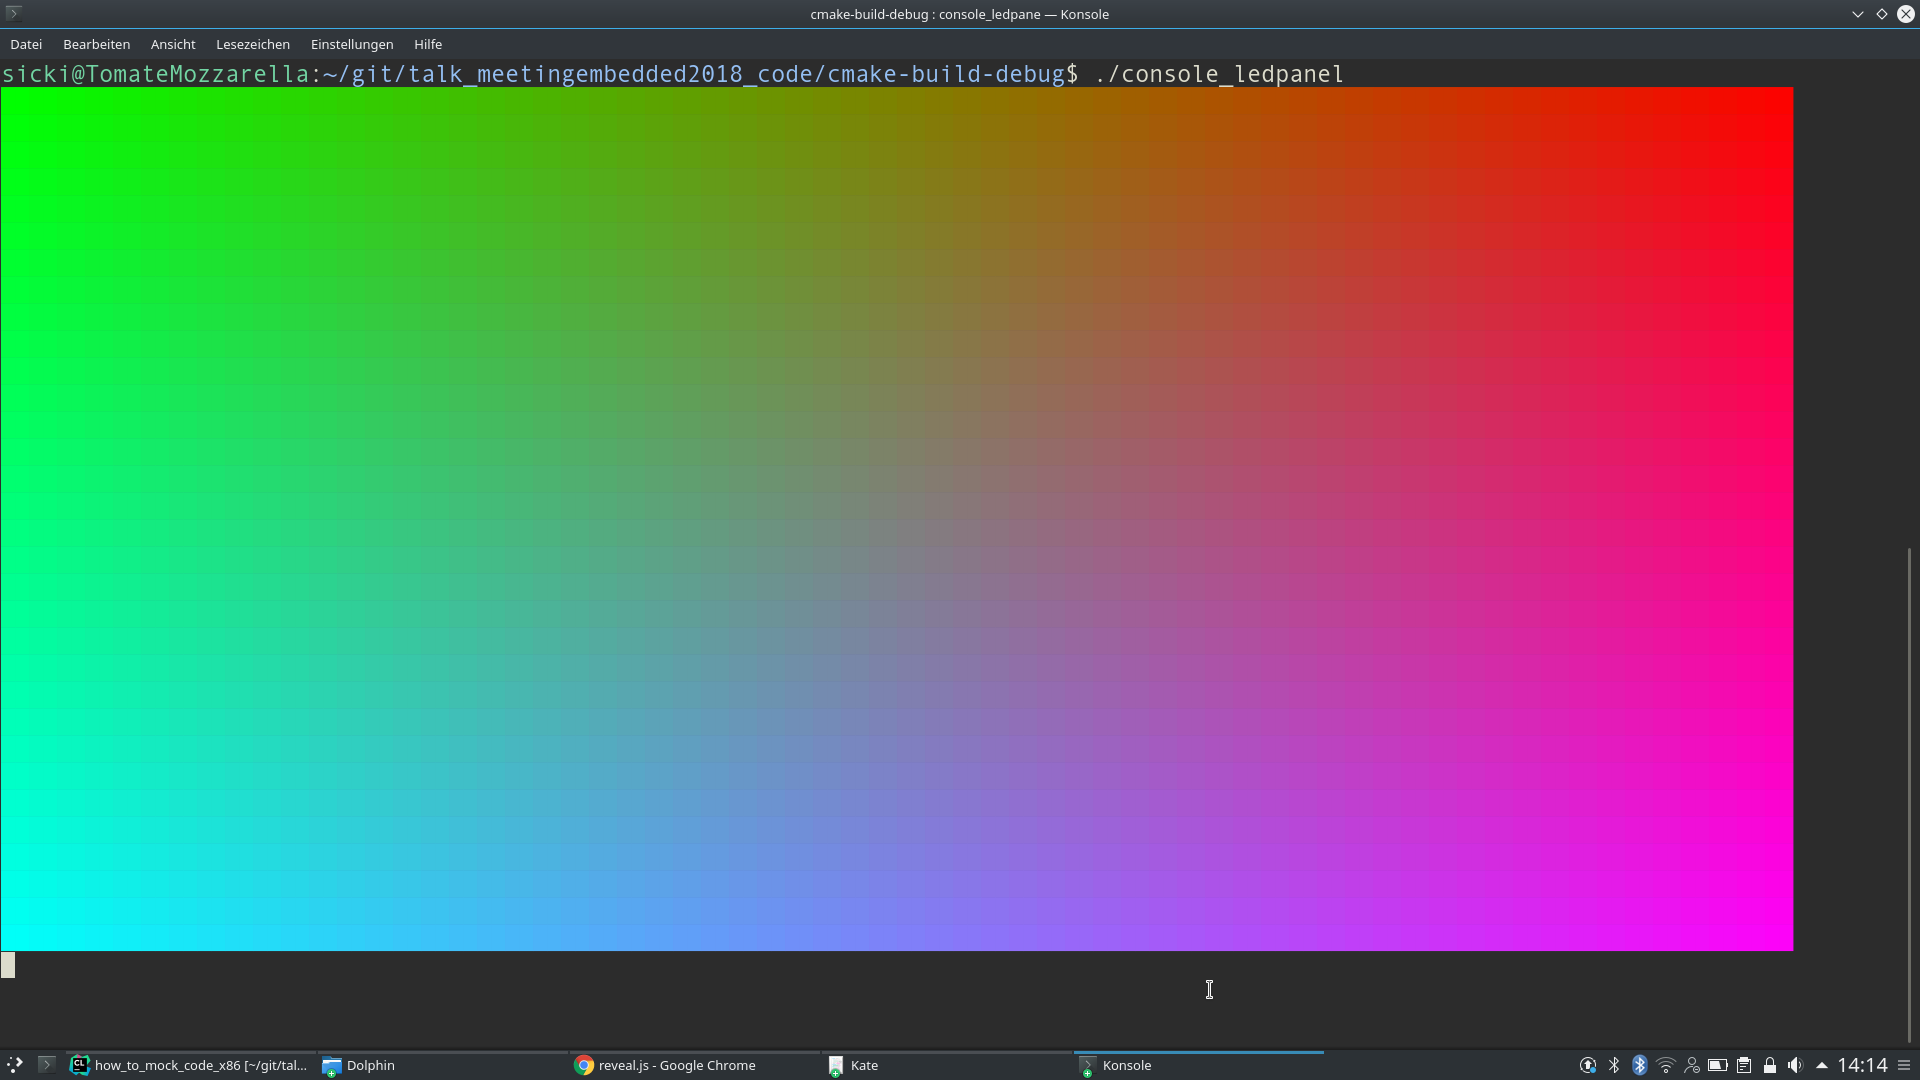Open the KDE application launcher
The width and height of the screenshot is (1920, 1080).
click(x=14, y=1065)
